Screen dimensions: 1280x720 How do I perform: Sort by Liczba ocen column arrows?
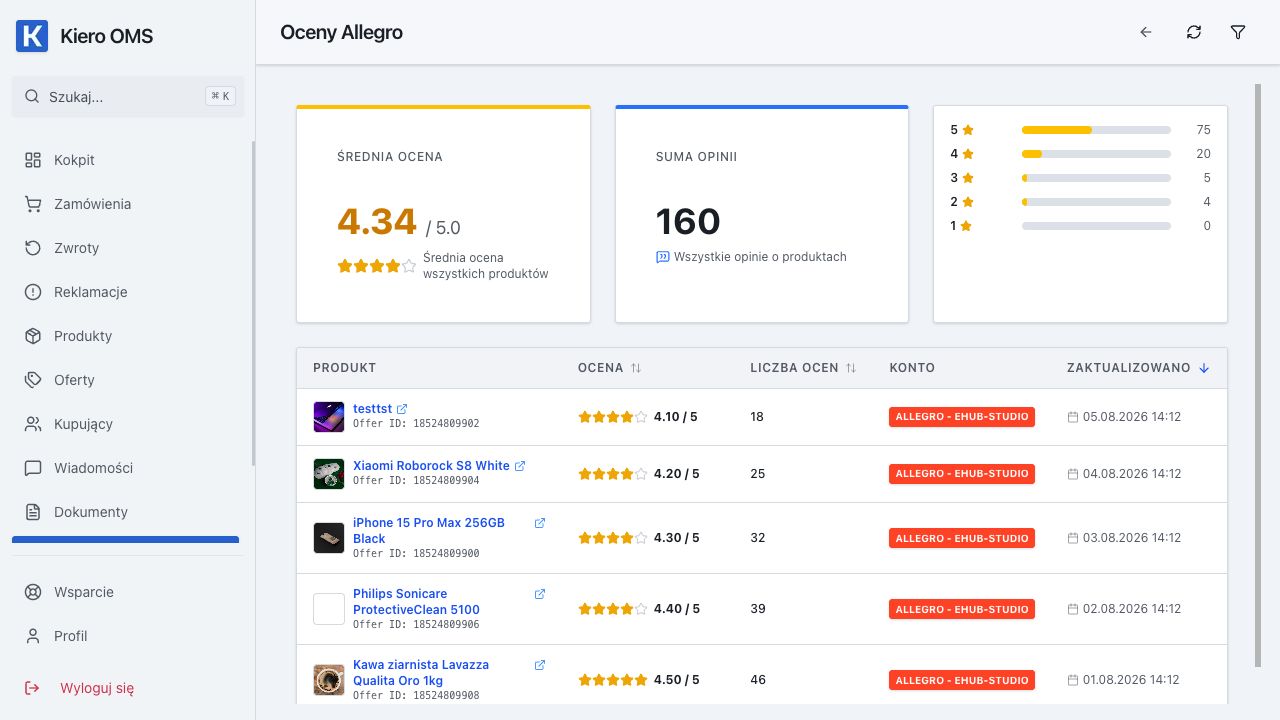point(851,368)
